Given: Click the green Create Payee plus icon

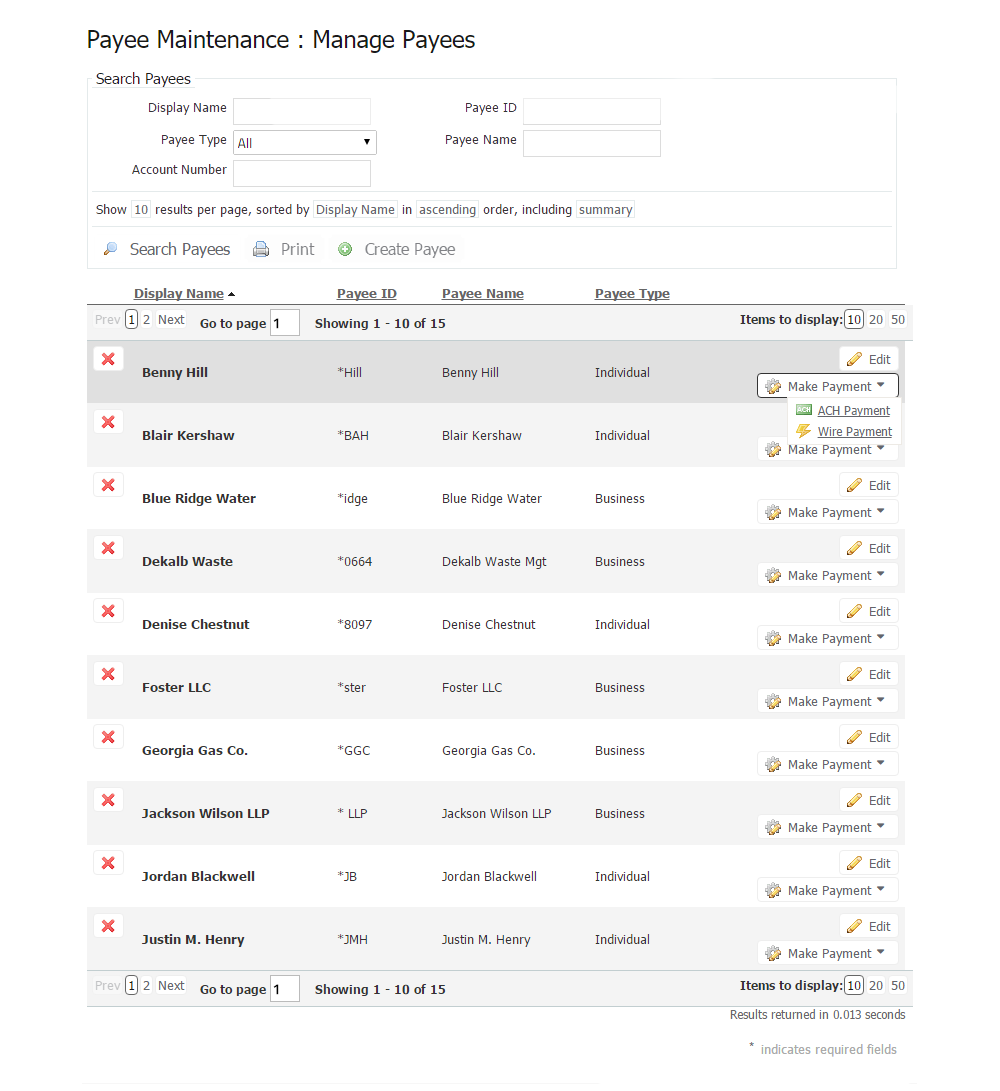Looking at the screenshot, I should [x=345, y=249].
